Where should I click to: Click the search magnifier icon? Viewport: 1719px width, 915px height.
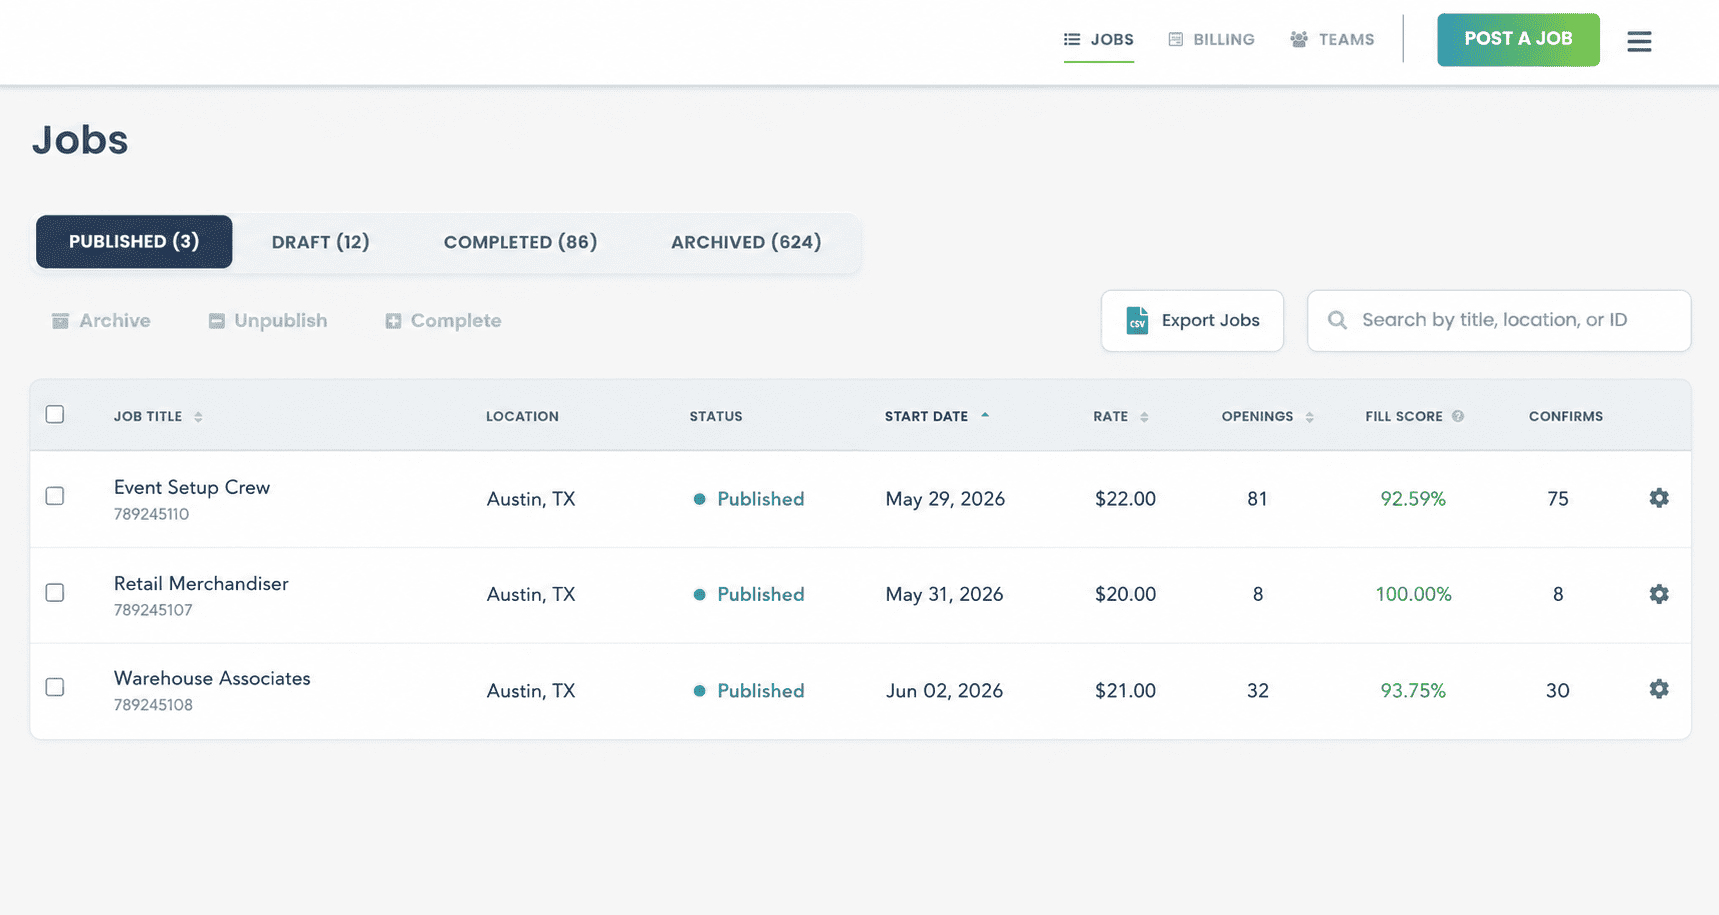pyautogui.click(x=1337, y=320)
